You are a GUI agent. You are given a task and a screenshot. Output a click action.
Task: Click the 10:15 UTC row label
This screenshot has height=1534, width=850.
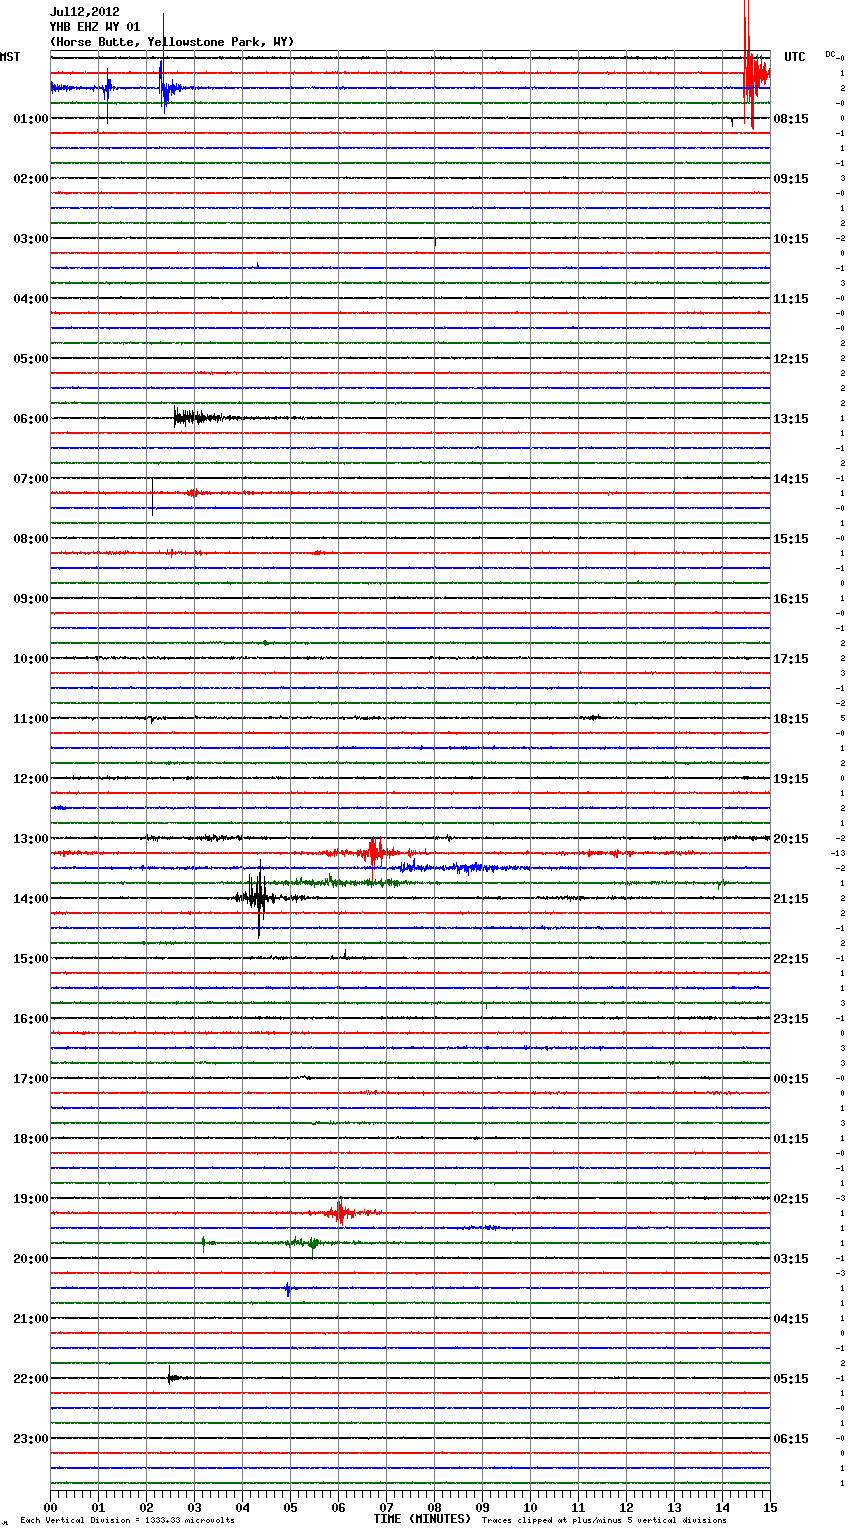[791, 239]
